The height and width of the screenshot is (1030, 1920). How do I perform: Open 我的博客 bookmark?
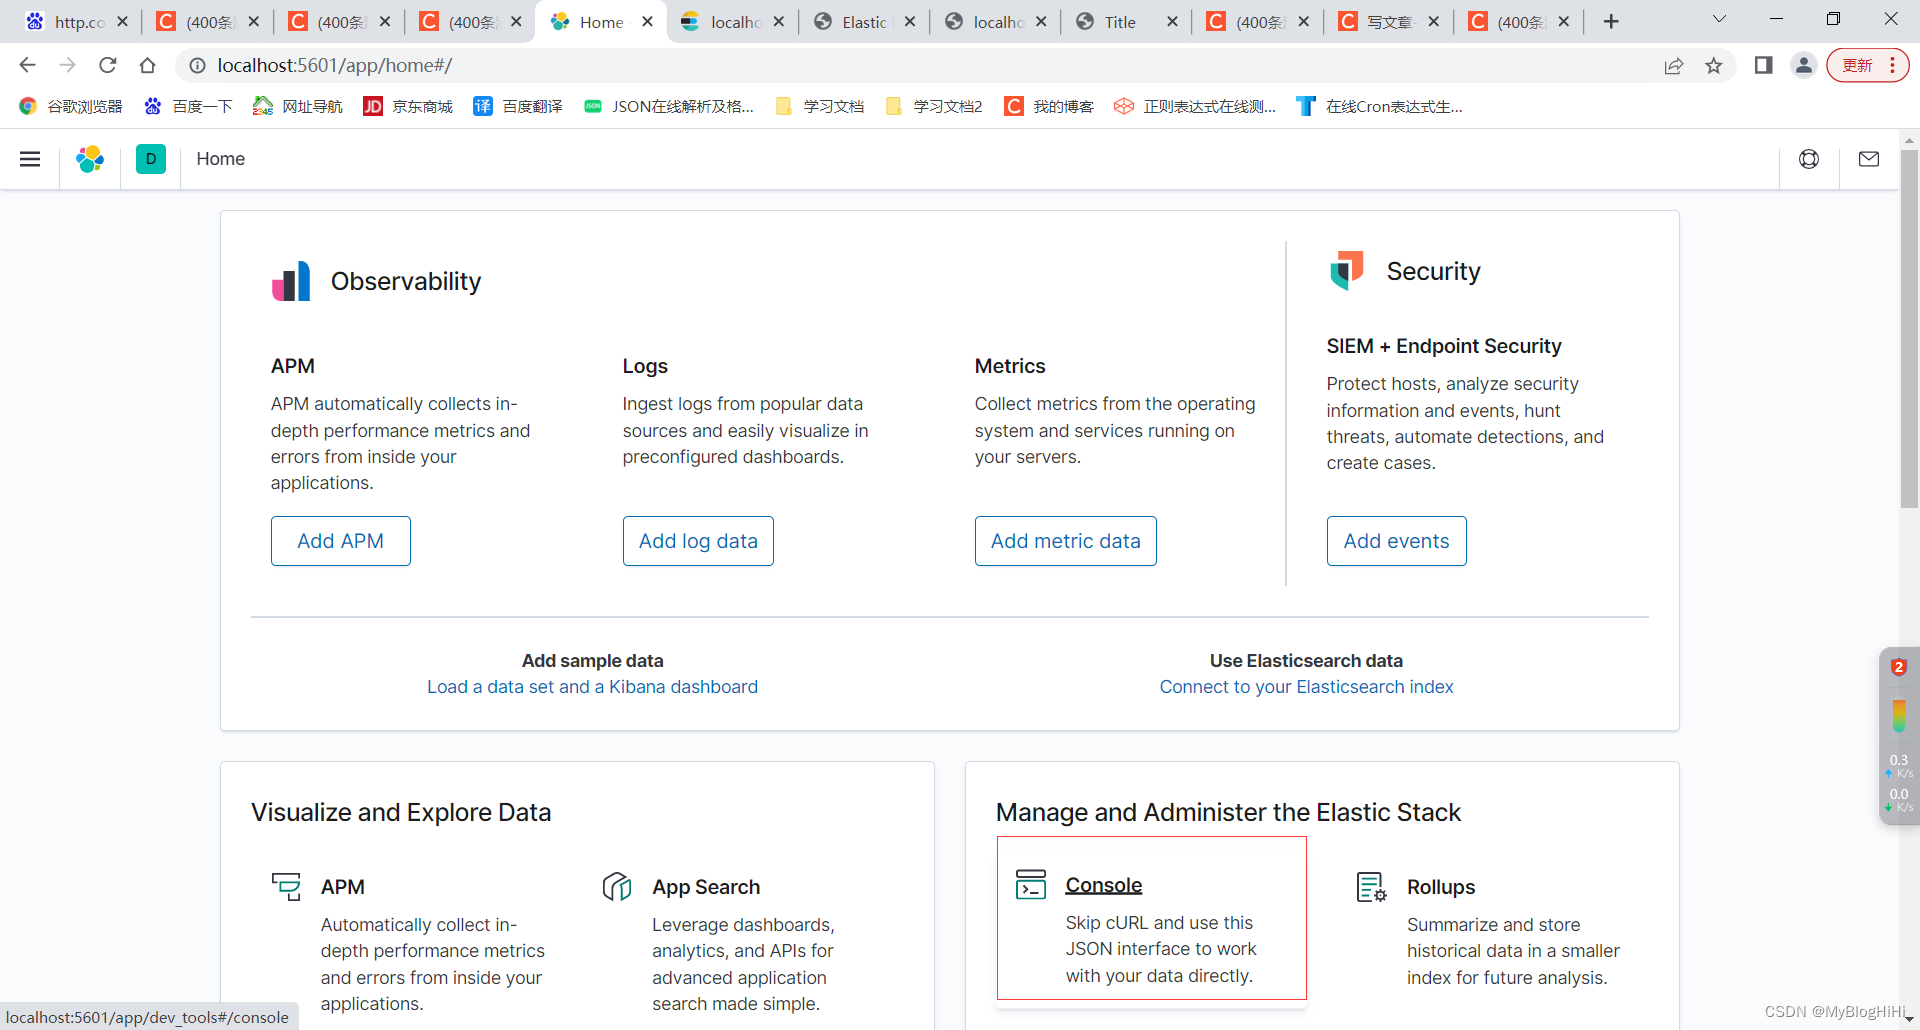click(1049, 106)
